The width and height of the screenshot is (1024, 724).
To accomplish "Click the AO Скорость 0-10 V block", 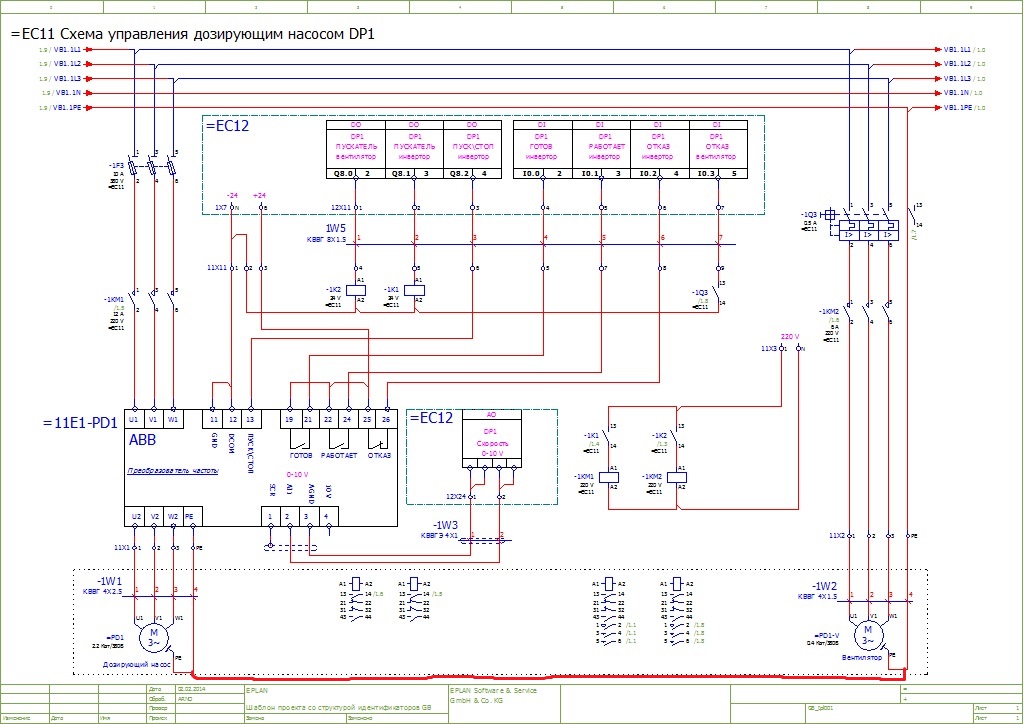I will pos(490,439).
